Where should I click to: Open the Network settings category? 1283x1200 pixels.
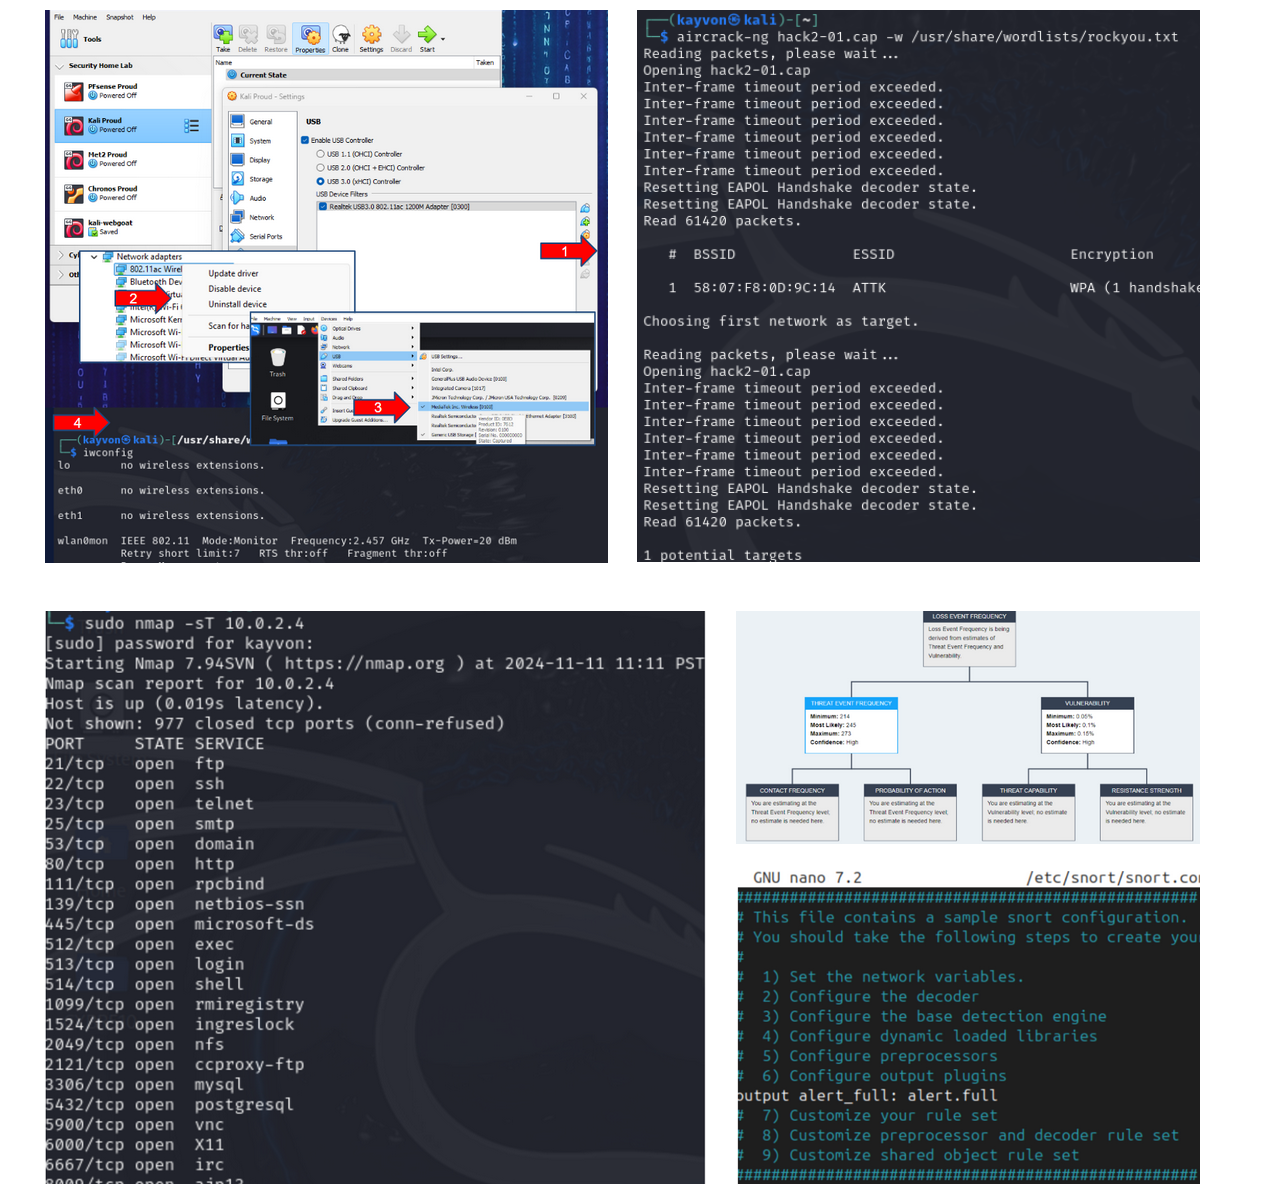[x=261, y=217]
